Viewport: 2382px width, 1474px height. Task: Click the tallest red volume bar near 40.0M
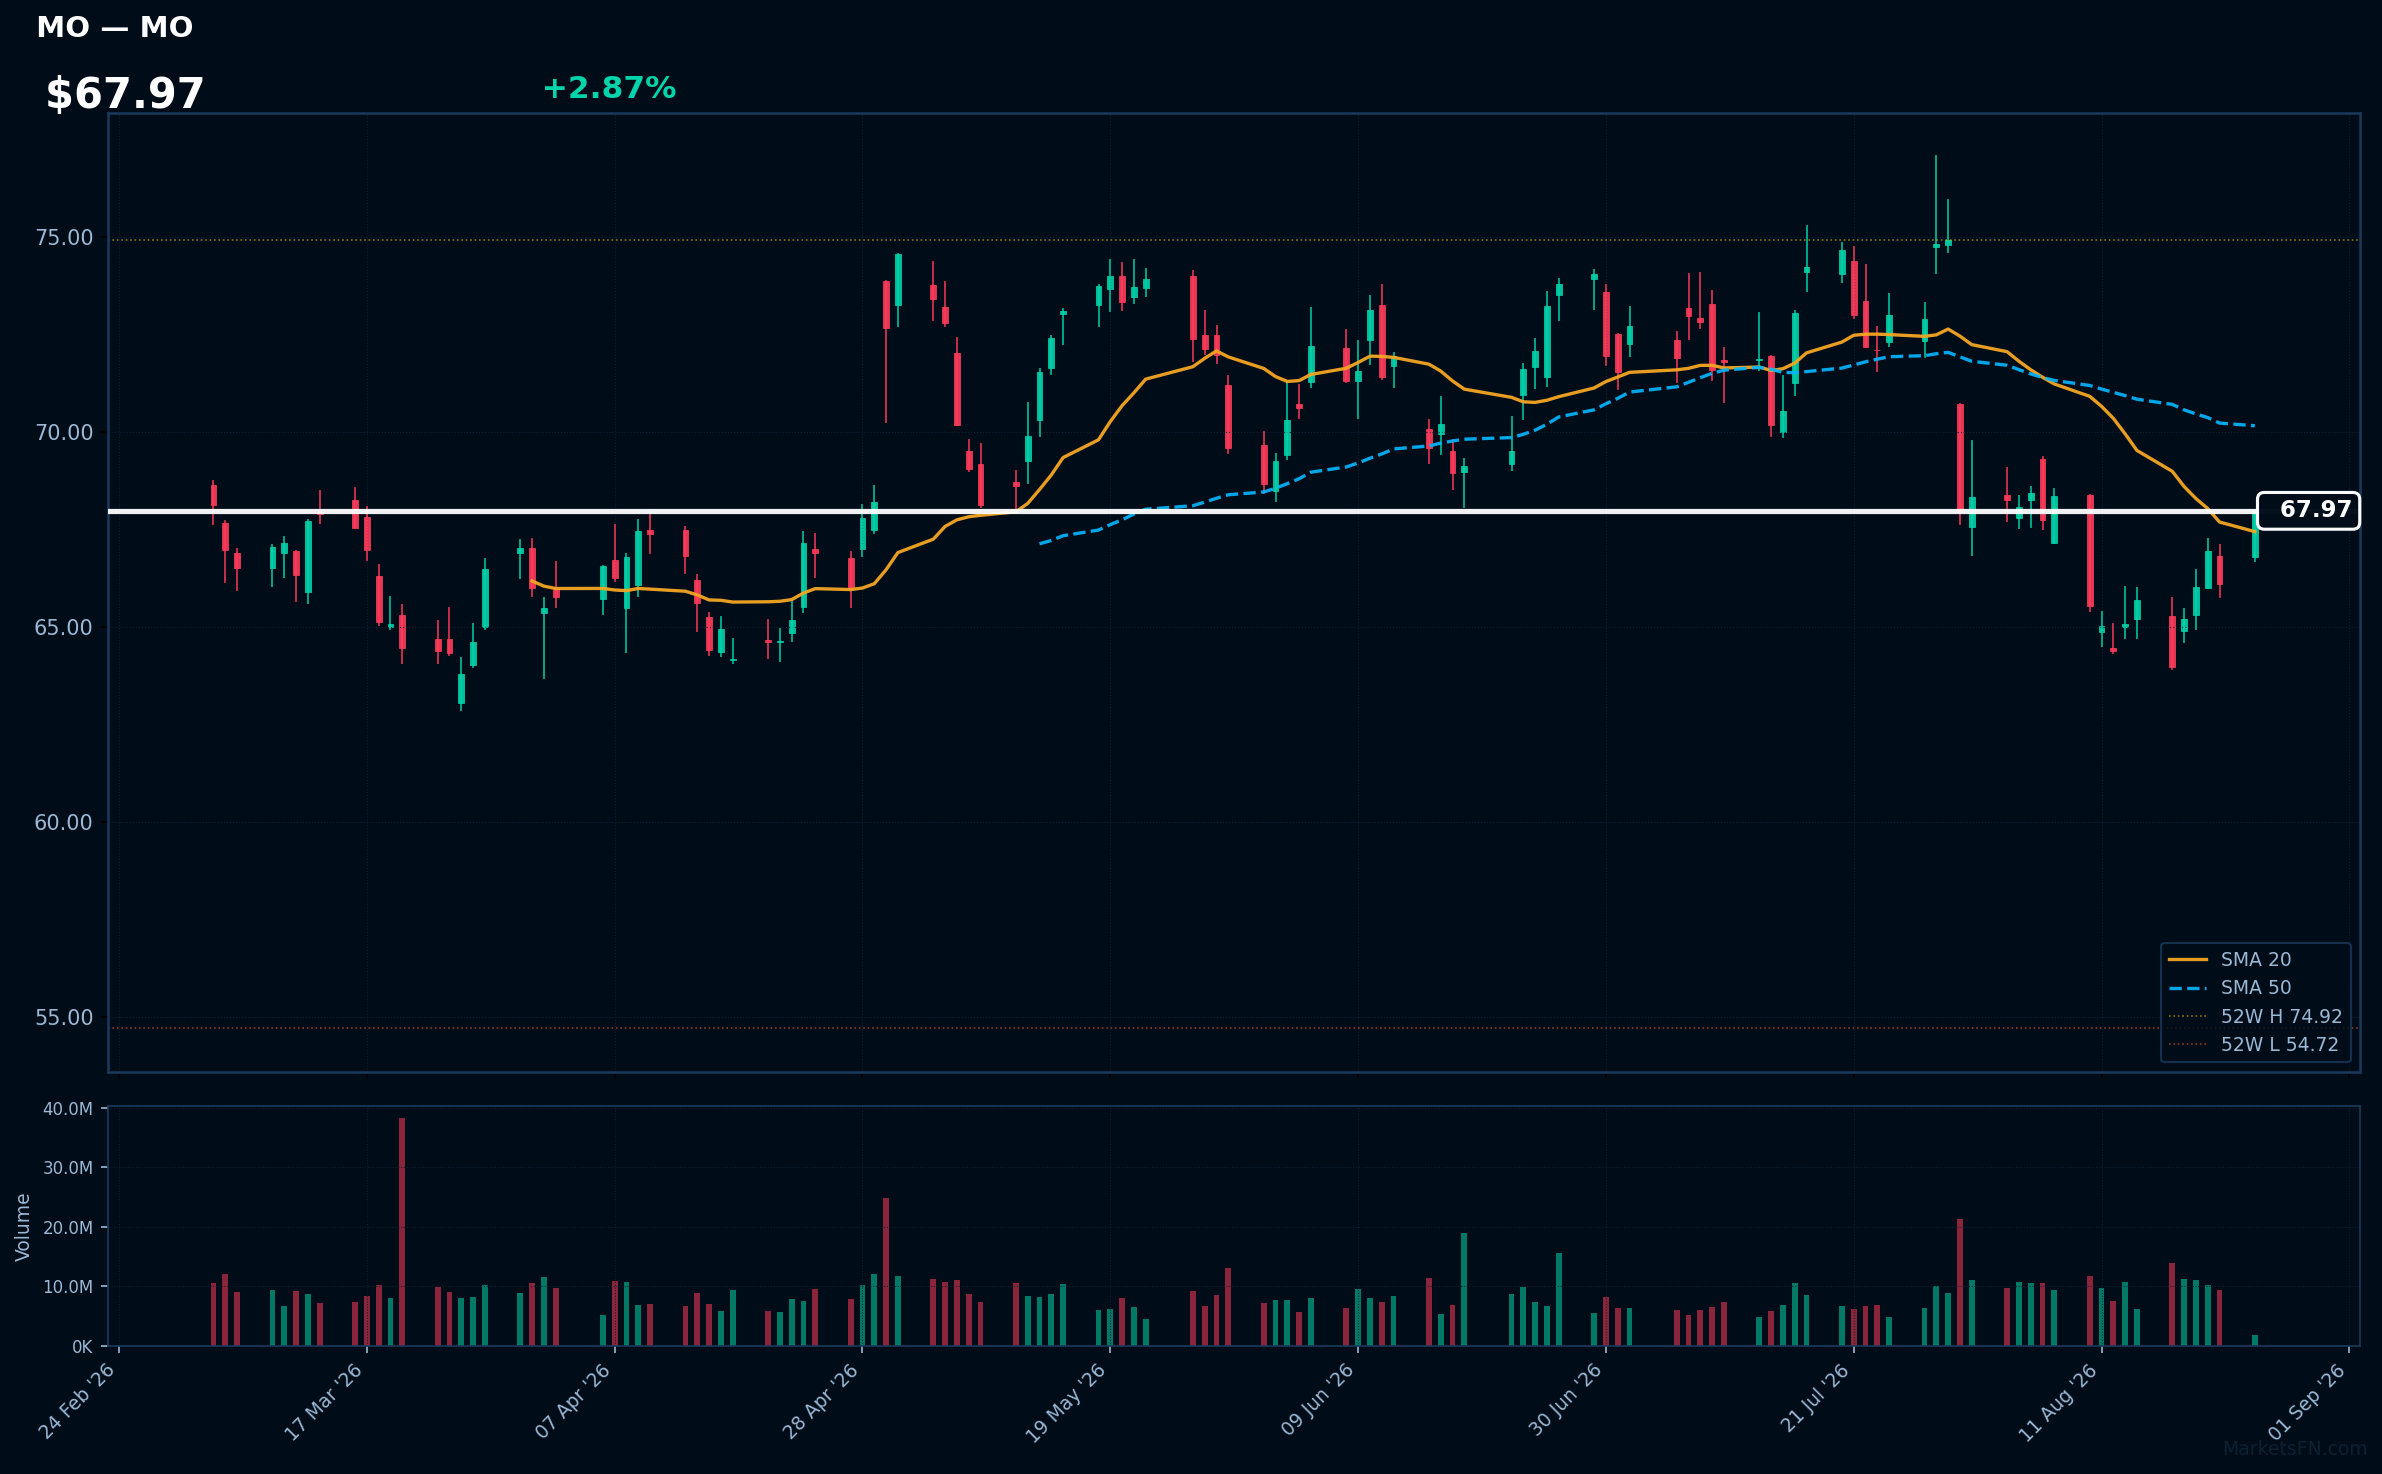(x=402, y=1232)
